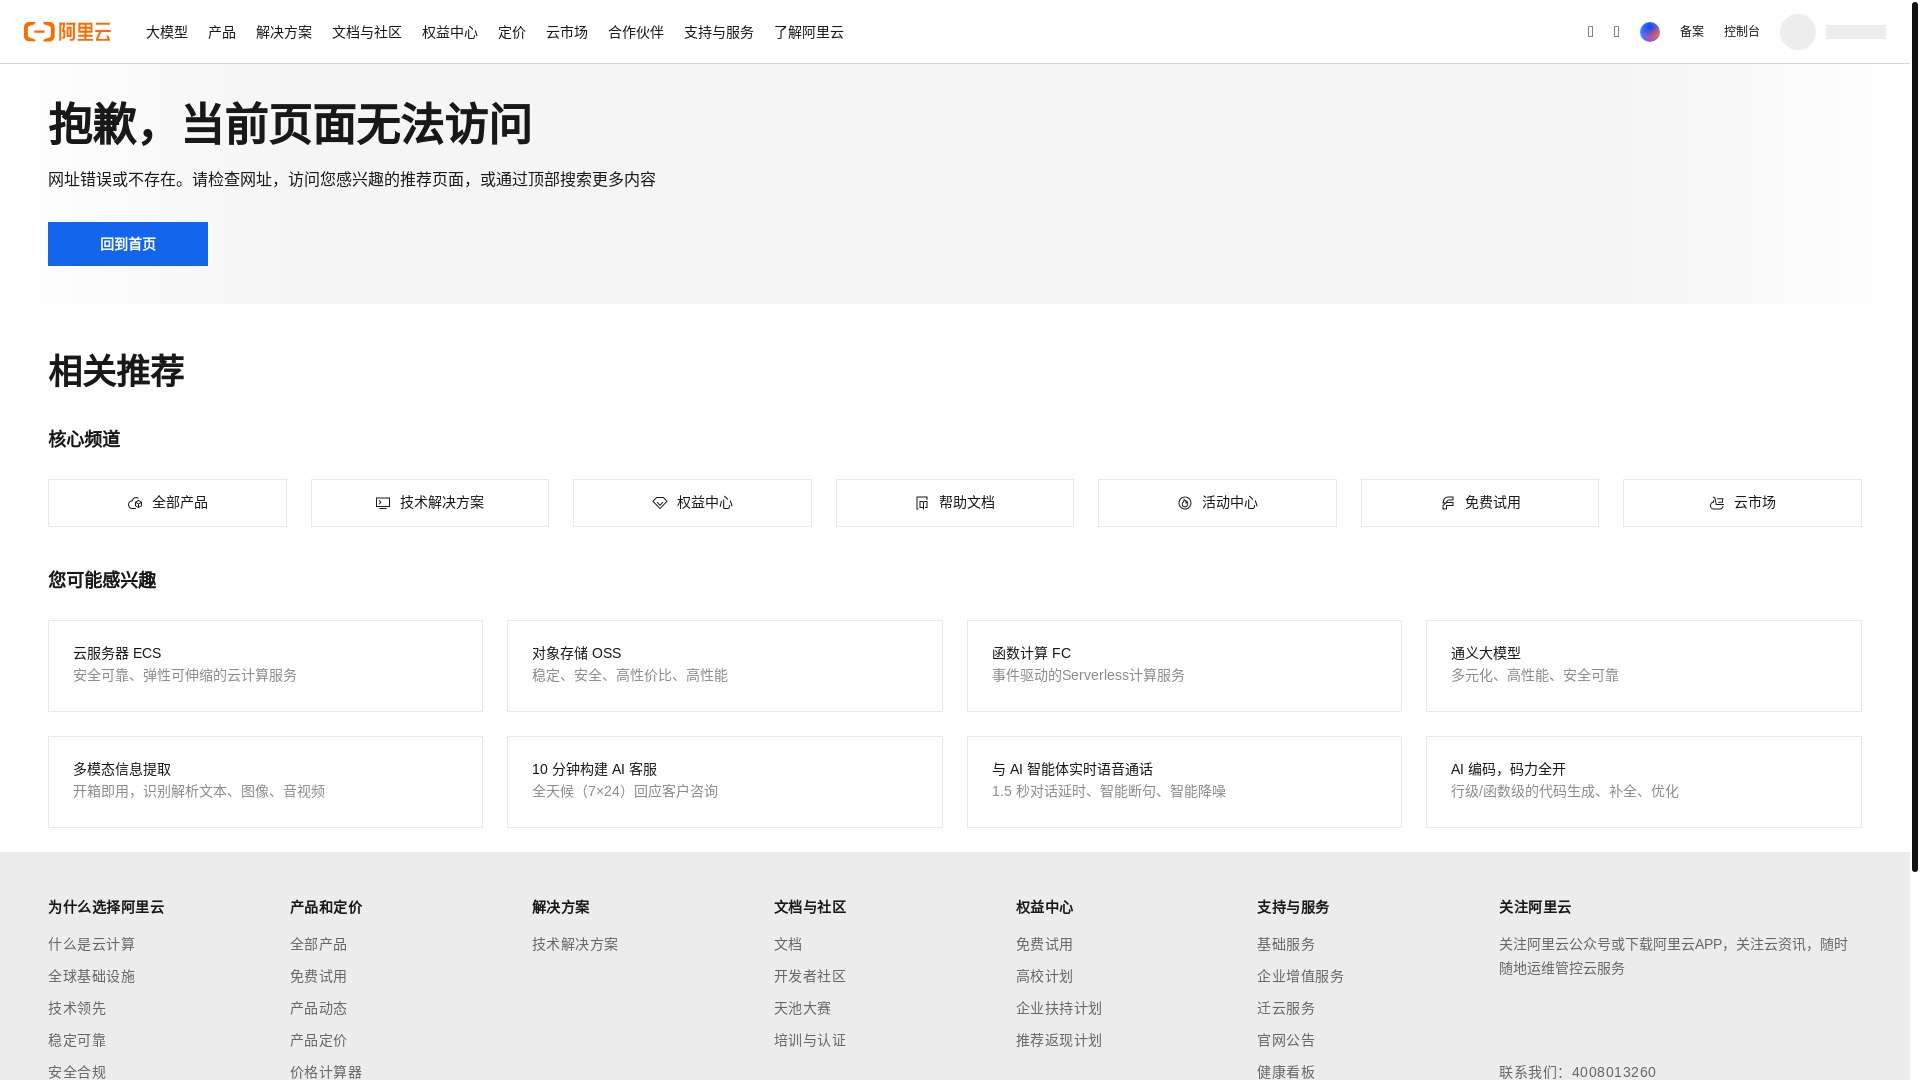The image size is (1920, 1080).
Task: Click footer link 价格计算器
Action: pos(326,1071)
